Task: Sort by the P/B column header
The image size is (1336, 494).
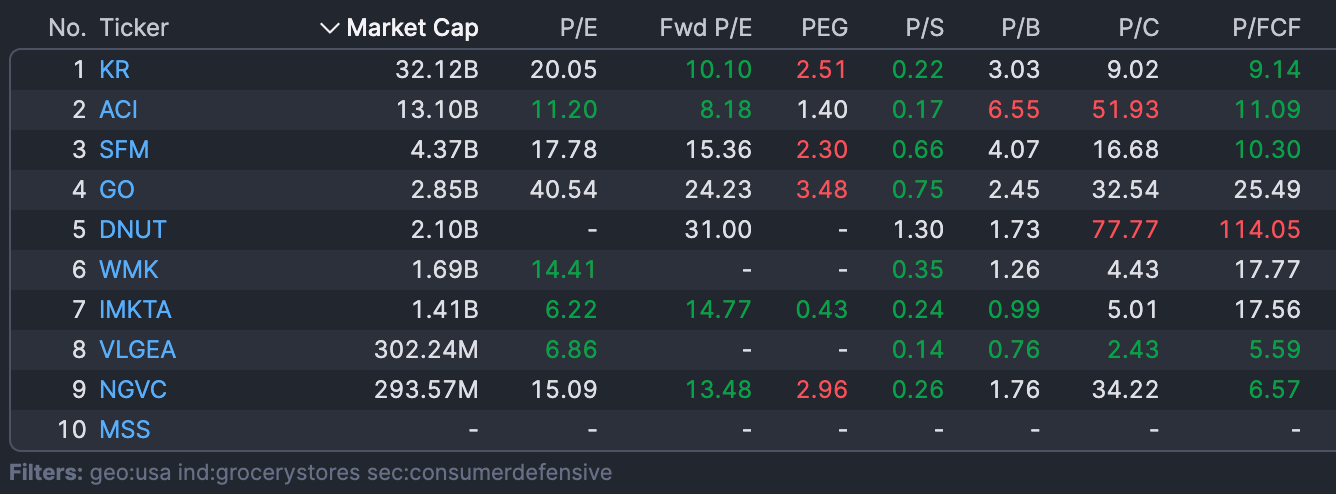Action: point(1020,28)
